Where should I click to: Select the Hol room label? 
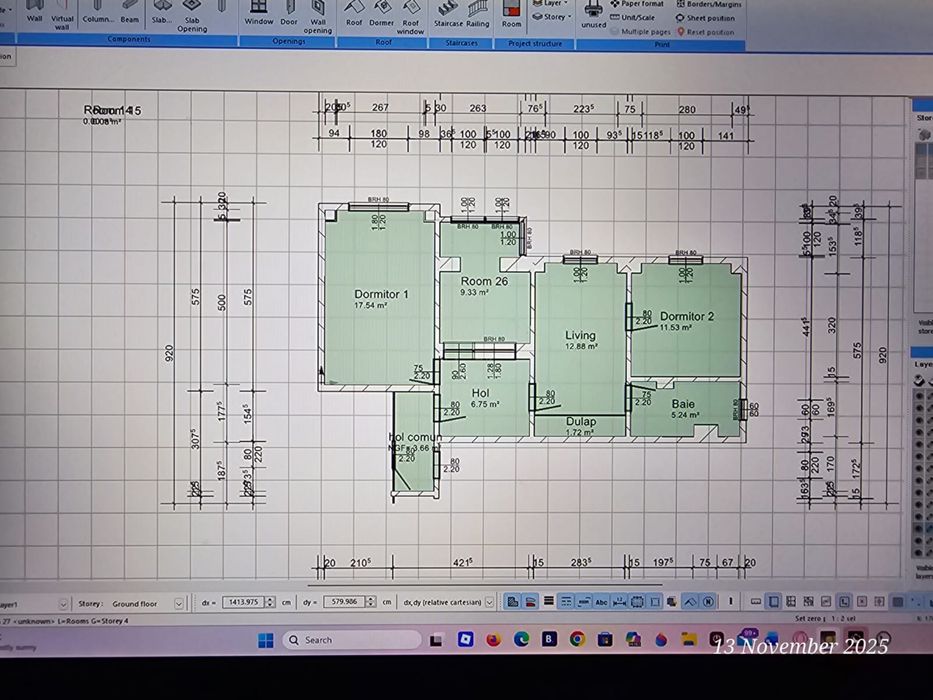[480, 393]
